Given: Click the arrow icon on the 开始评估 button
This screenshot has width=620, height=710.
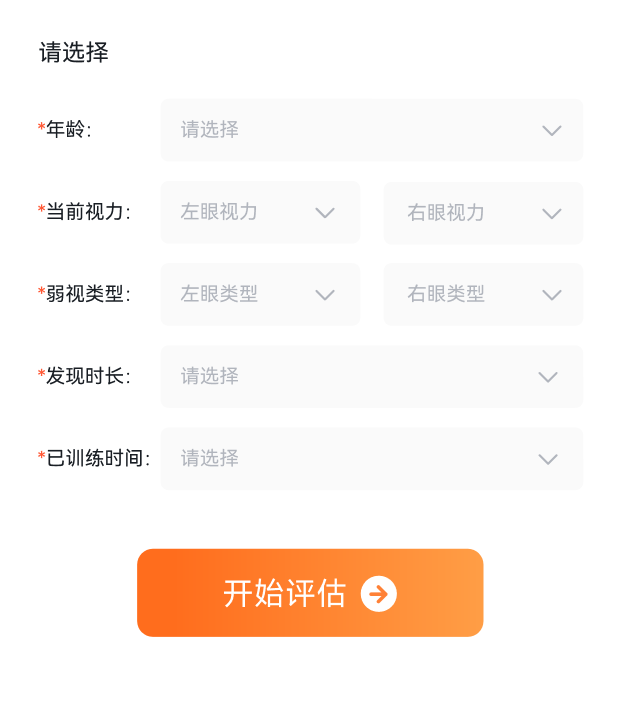Looking at the screenshot, I should [x=379, y=594].
